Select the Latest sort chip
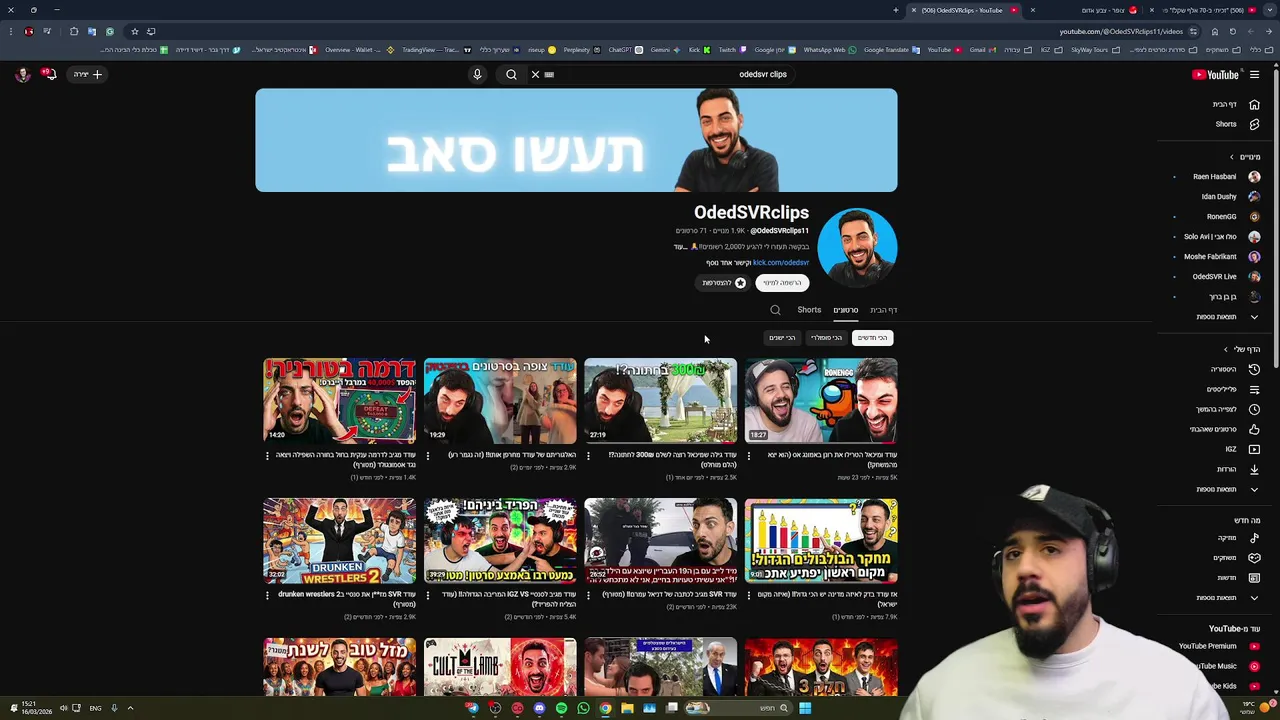Viewport: 1280px width, 720px height. tap(872, 338)
